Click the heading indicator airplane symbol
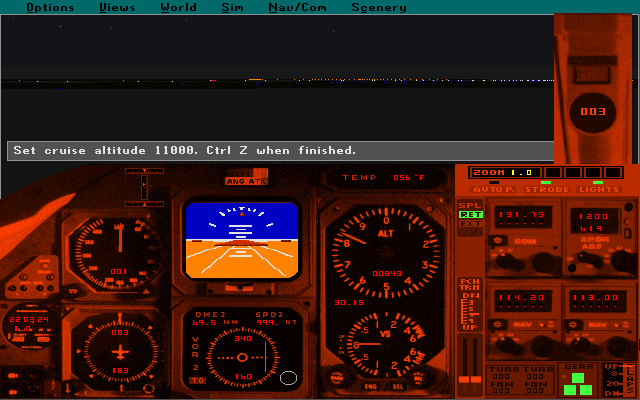Viewport: 640px width, 400px height. pos(120,352)
